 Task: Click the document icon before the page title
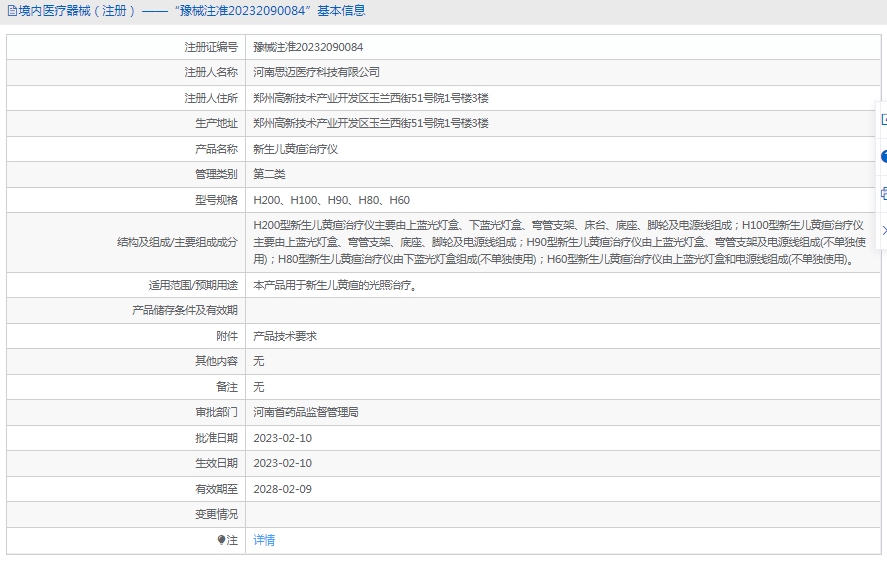pyautogui.click(x=12, y=11)
